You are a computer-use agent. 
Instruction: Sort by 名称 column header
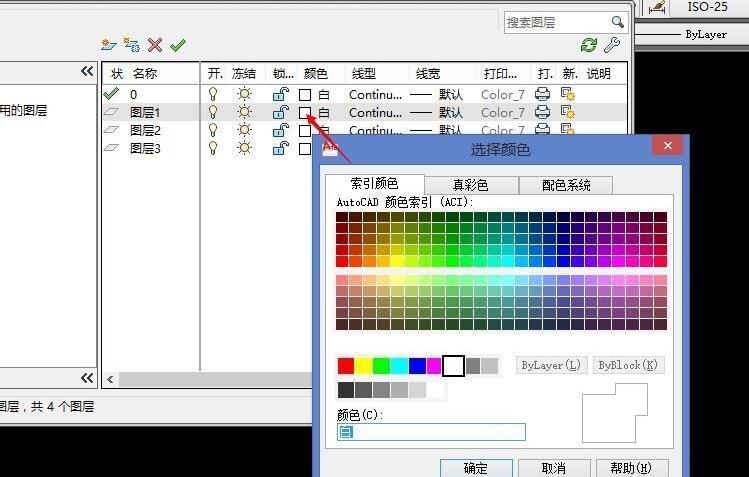tap(145, 74)
